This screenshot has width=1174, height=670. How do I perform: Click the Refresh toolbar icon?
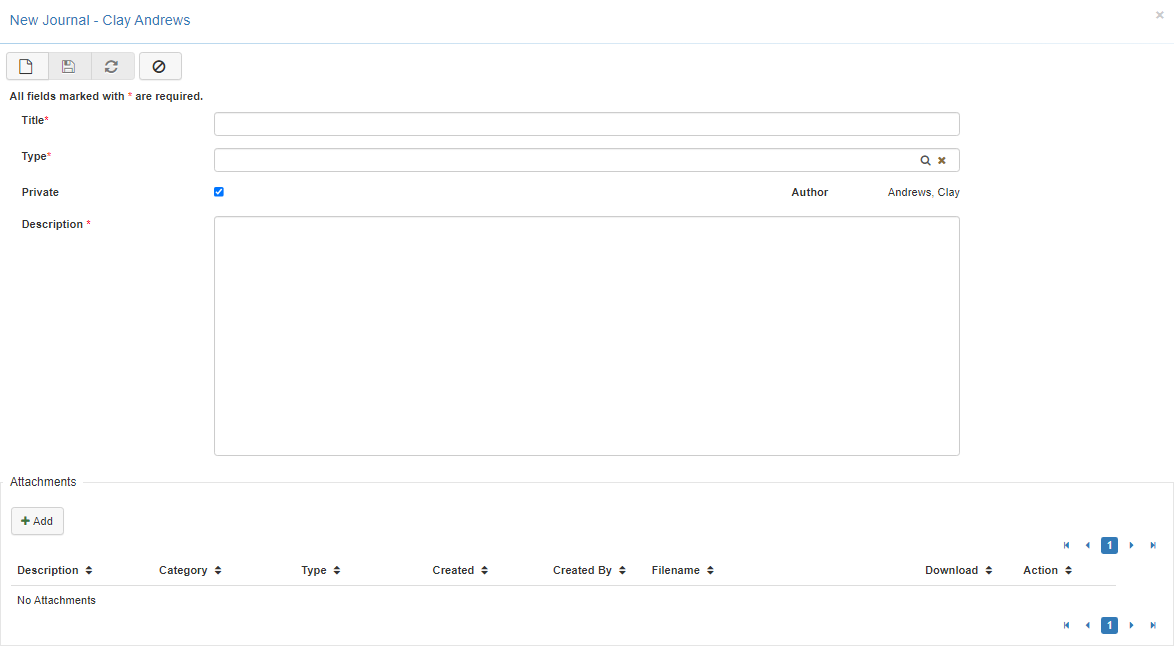[x=112, y=67]
